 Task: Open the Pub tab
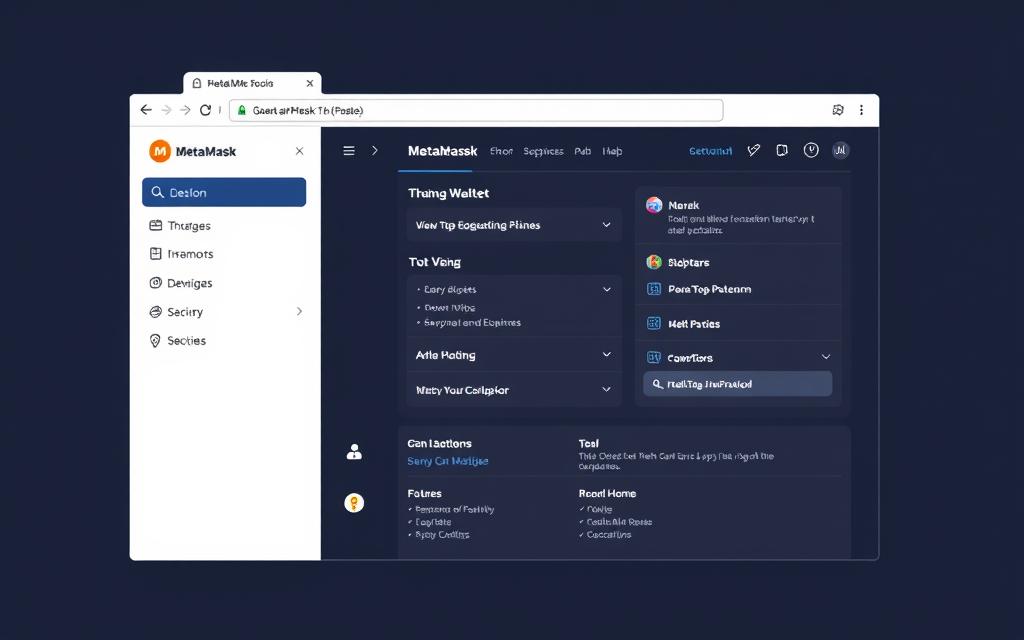pyautogui.click(x=583, y=151)
